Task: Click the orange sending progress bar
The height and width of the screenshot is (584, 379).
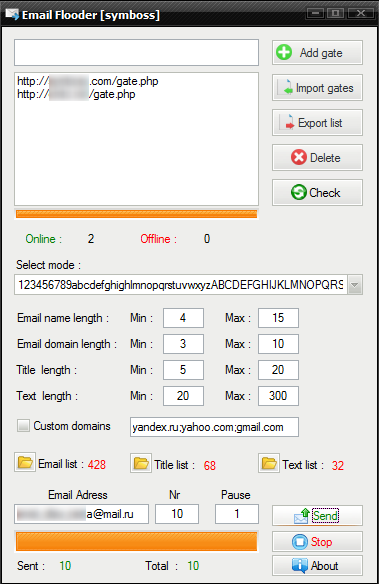Action: point(136,541)
